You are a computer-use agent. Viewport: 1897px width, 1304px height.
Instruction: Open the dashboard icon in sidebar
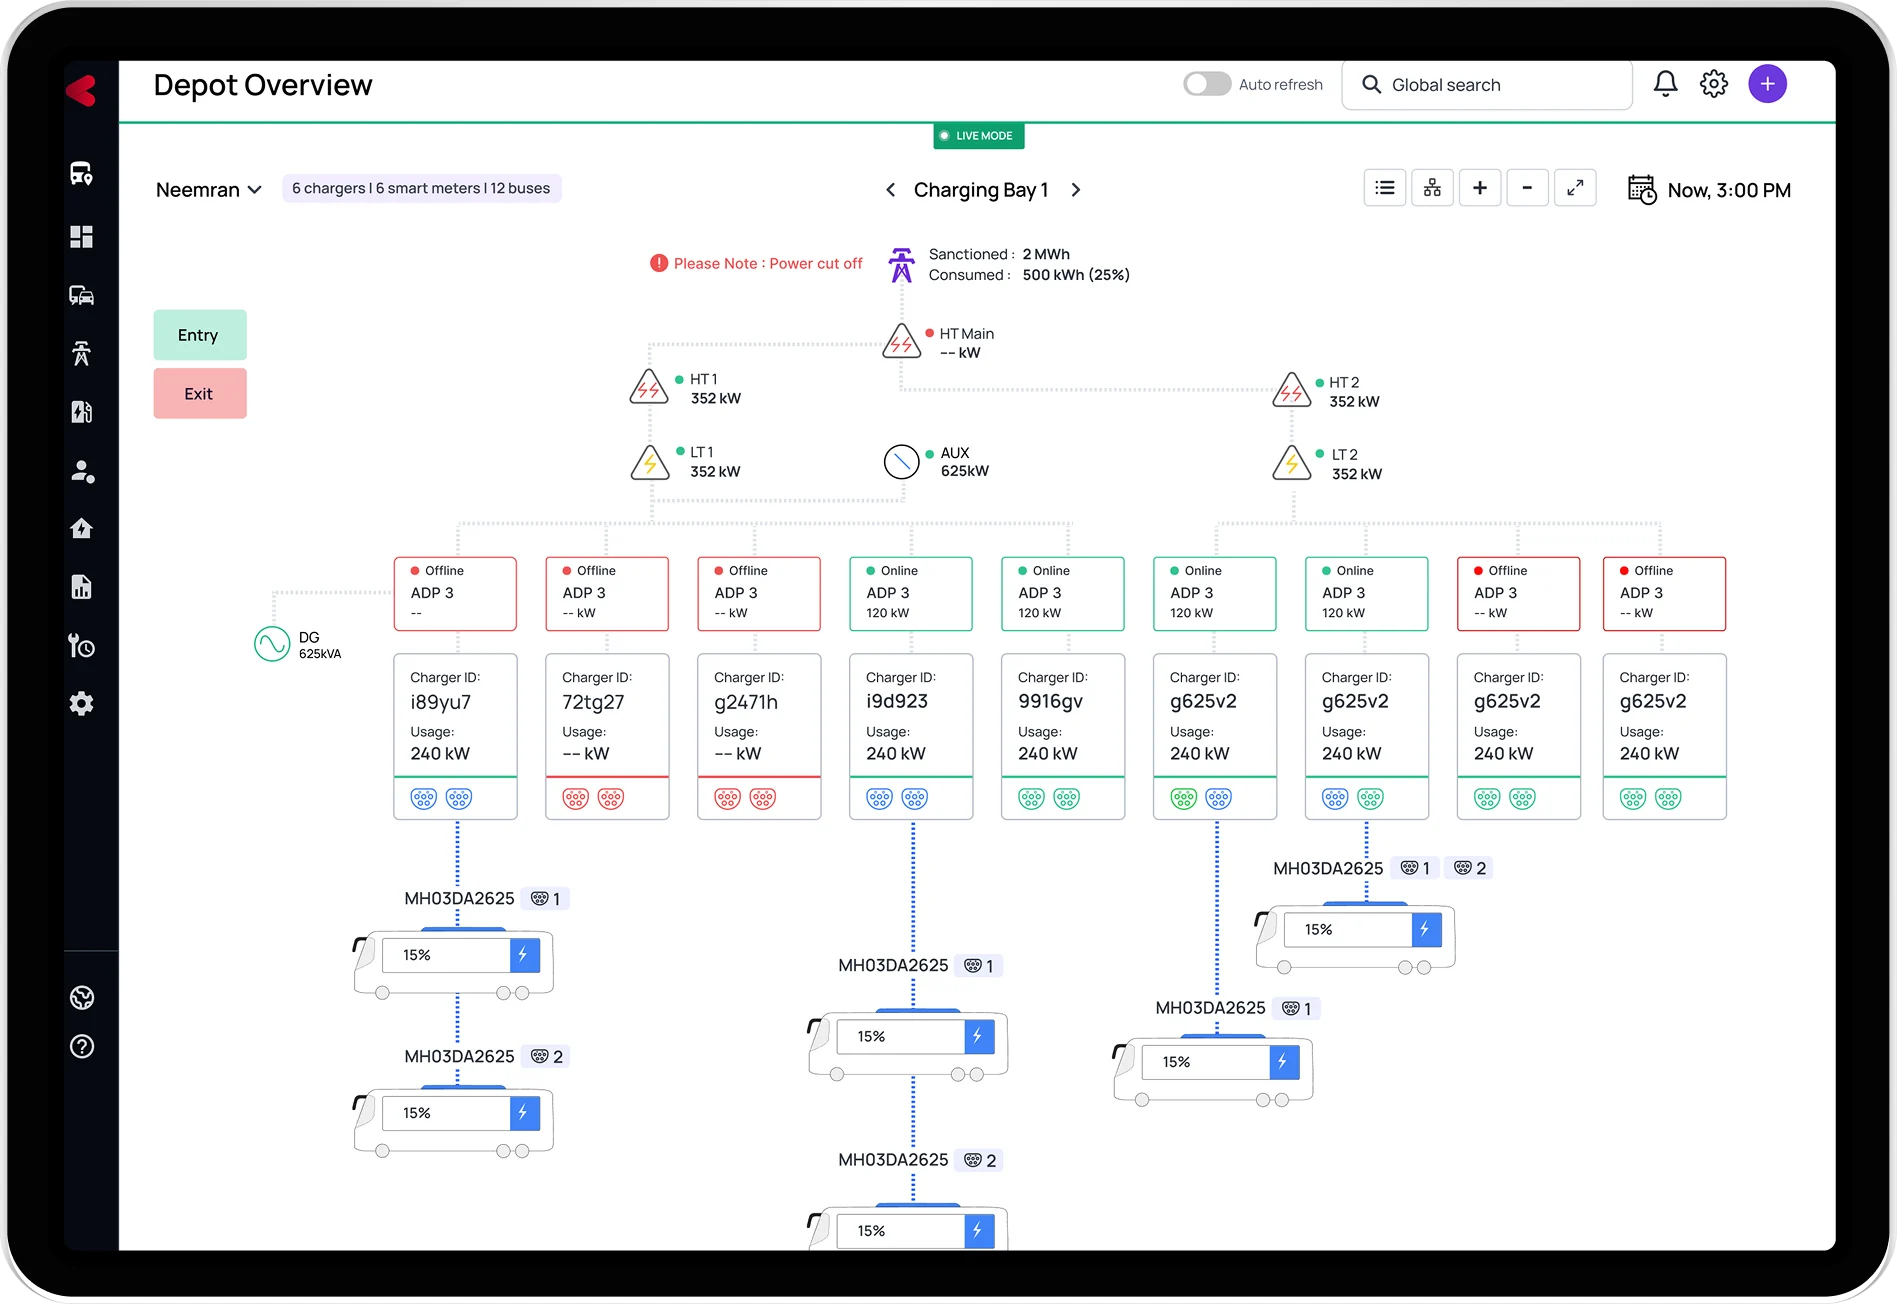tap(82, 237)
